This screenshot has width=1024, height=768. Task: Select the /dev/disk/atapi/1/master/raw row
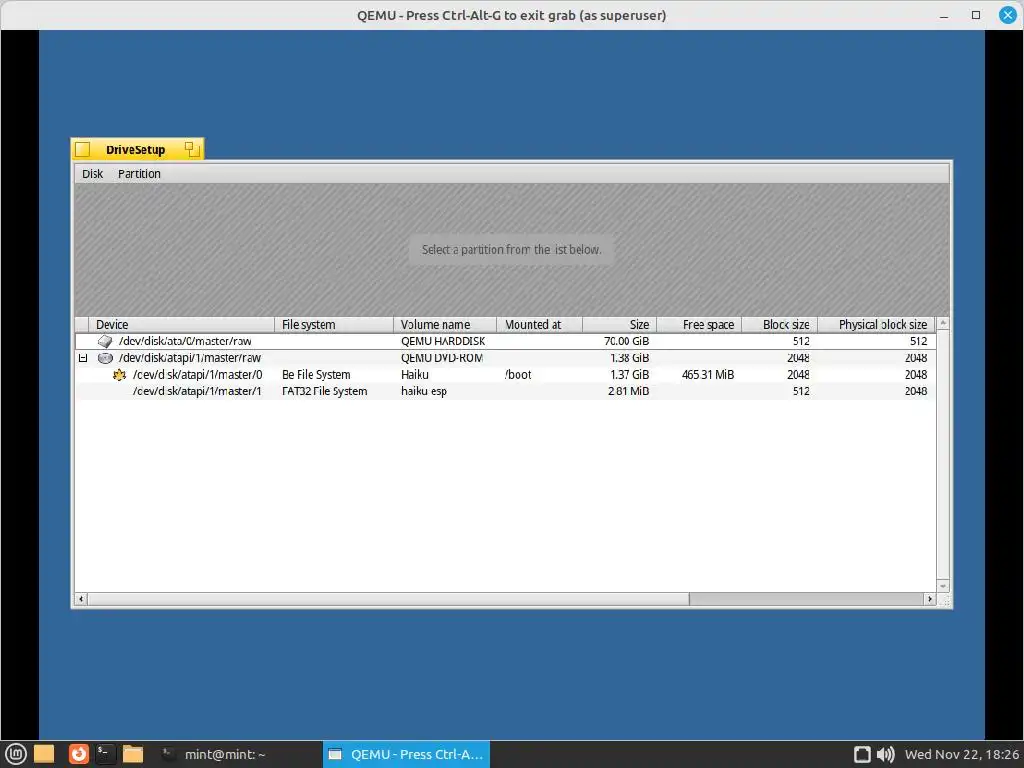[x=505, y=358]
